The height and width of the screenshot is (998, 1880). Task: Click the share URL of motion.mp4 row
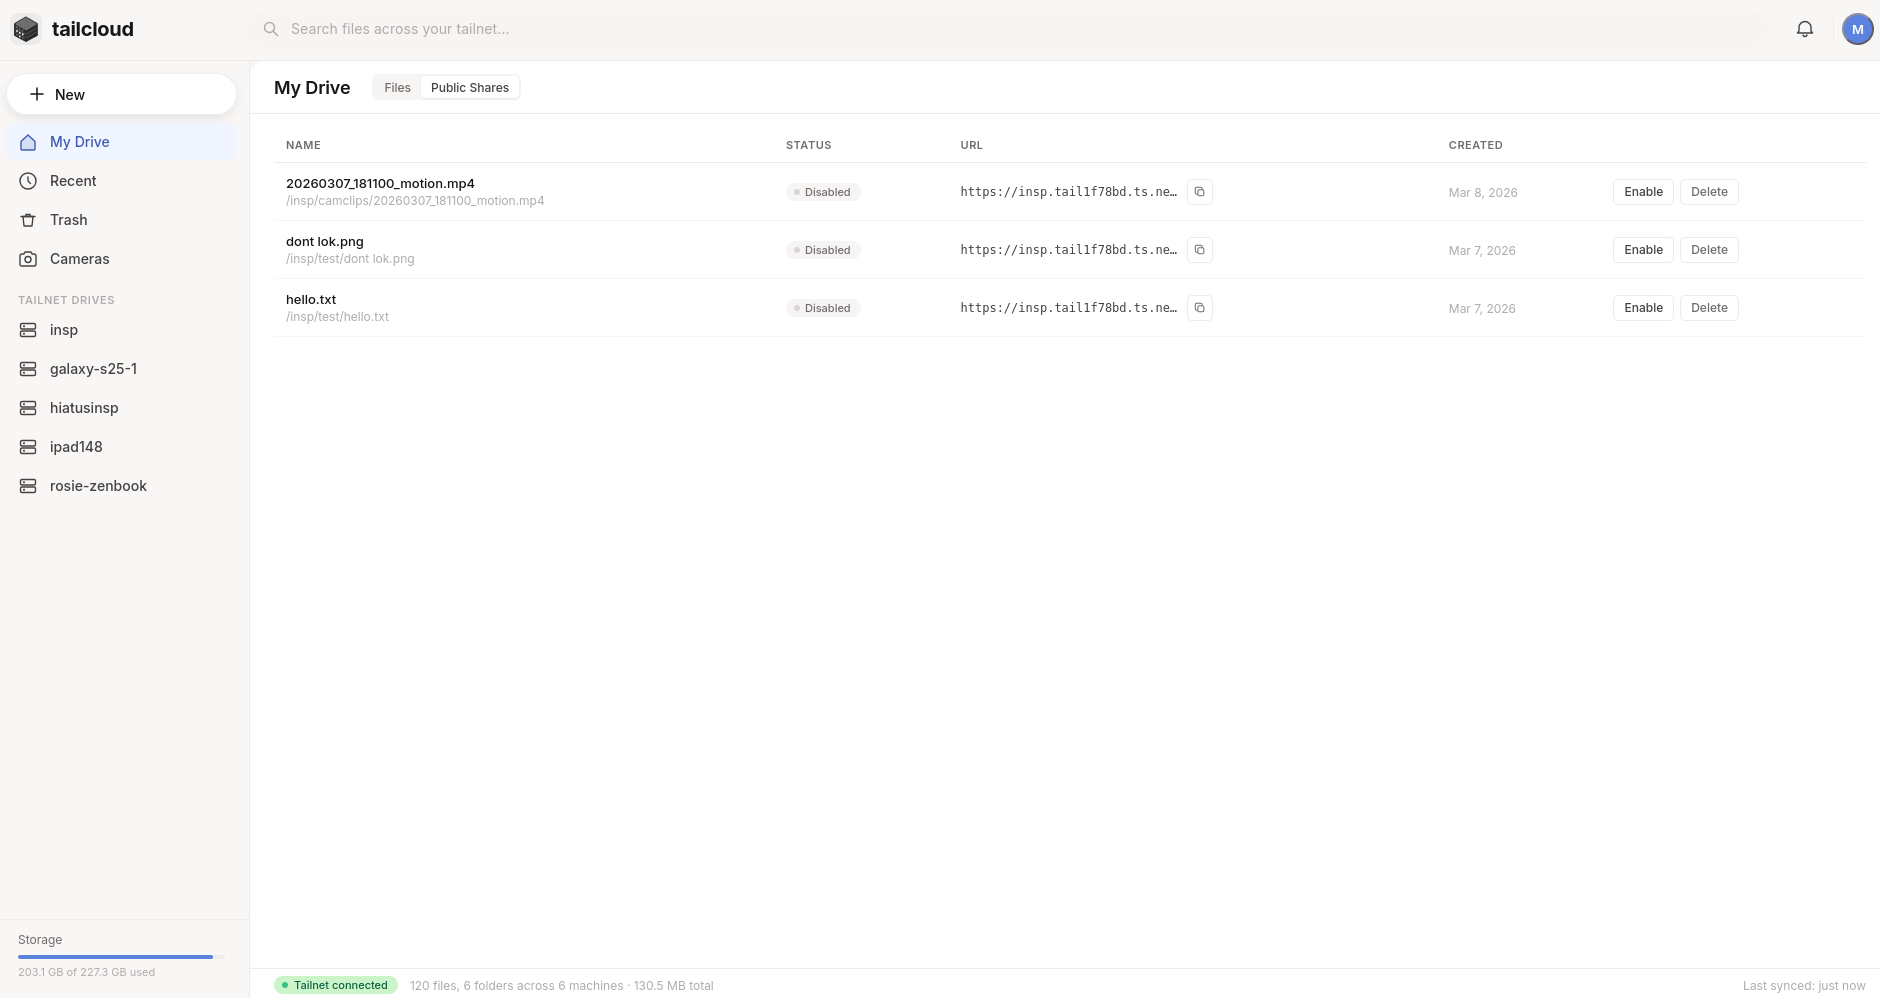pos(1068,192)
